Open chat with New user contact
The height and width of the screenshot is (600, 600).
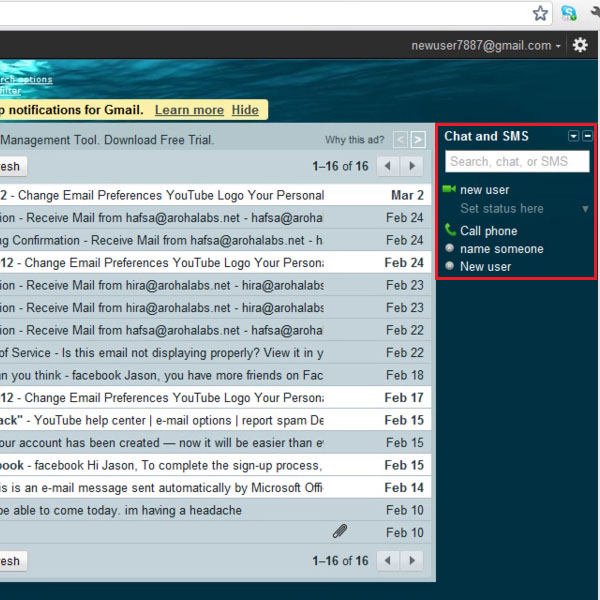click(x=486, y=267)
